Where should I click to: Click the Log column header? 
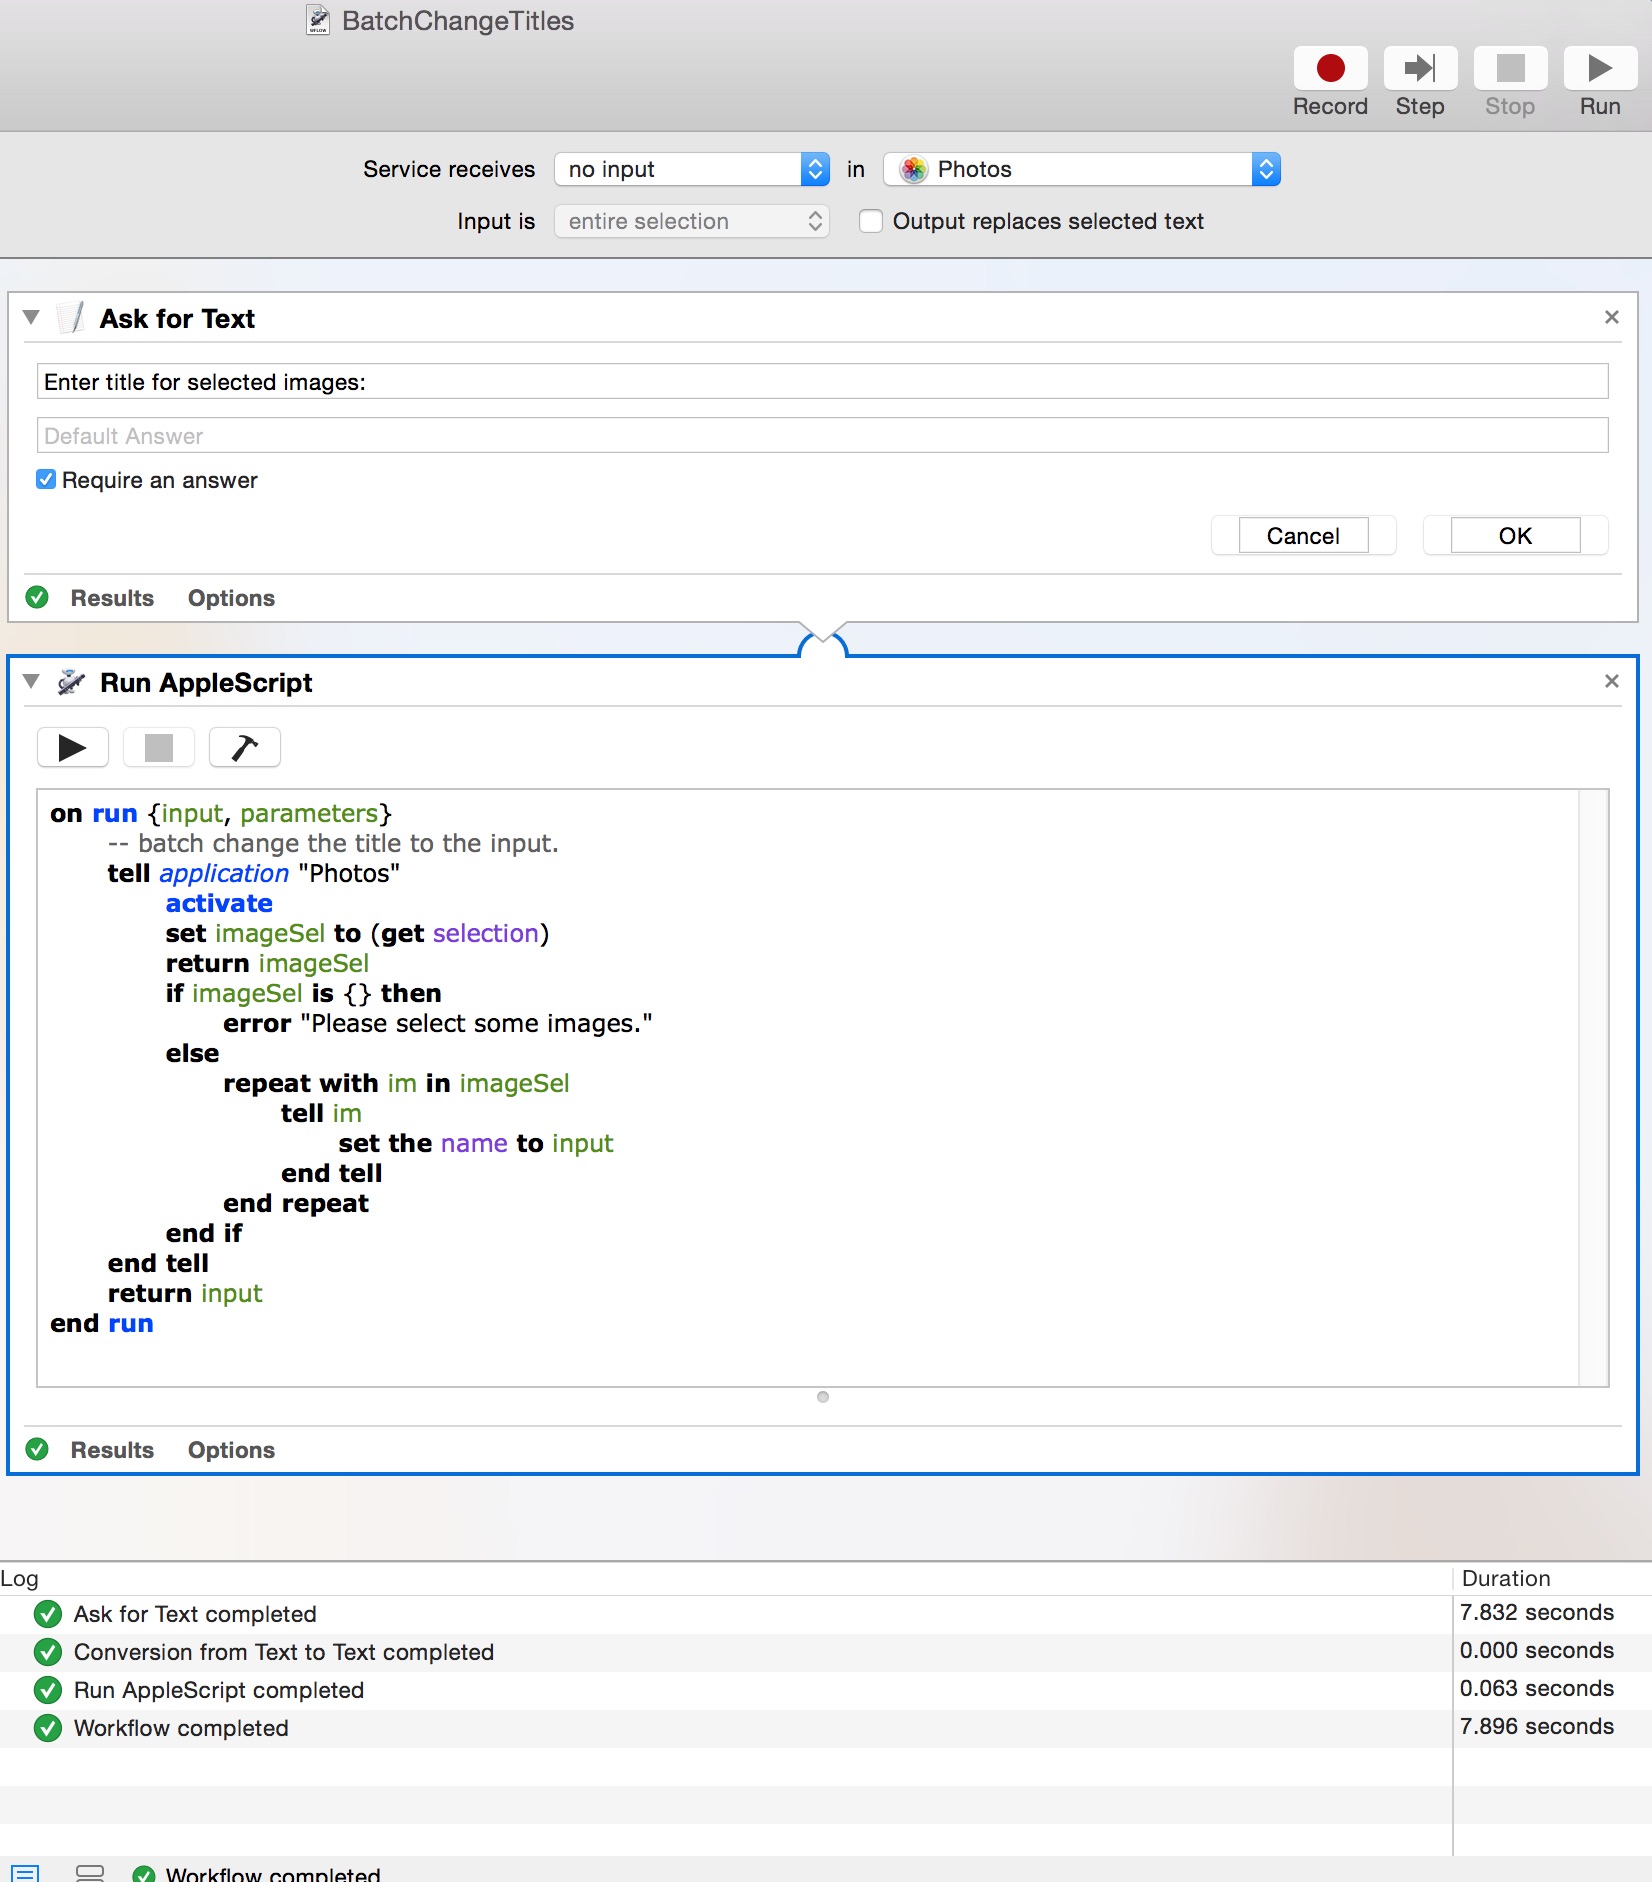click(x=20, y=1578)
